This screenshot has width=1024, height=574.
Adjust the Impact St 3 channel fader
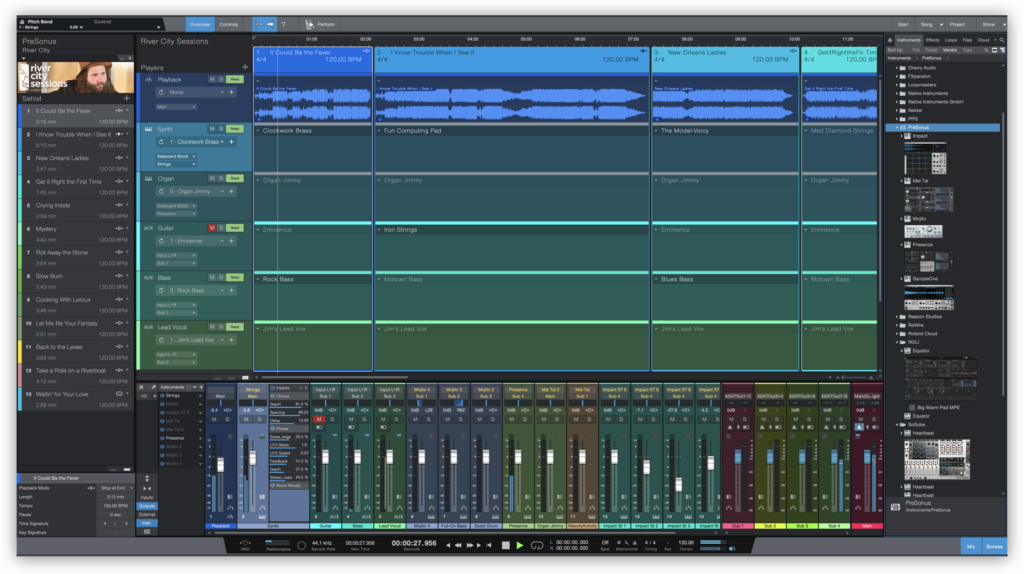679,485
